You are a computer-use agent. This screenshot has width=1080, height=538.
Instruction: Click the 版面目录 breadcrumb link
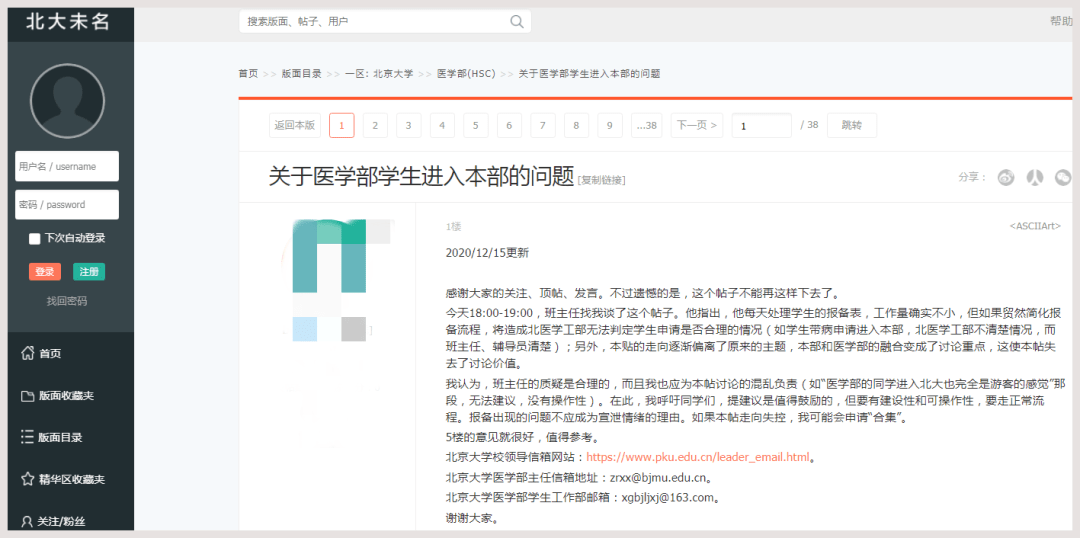(302, 74)
